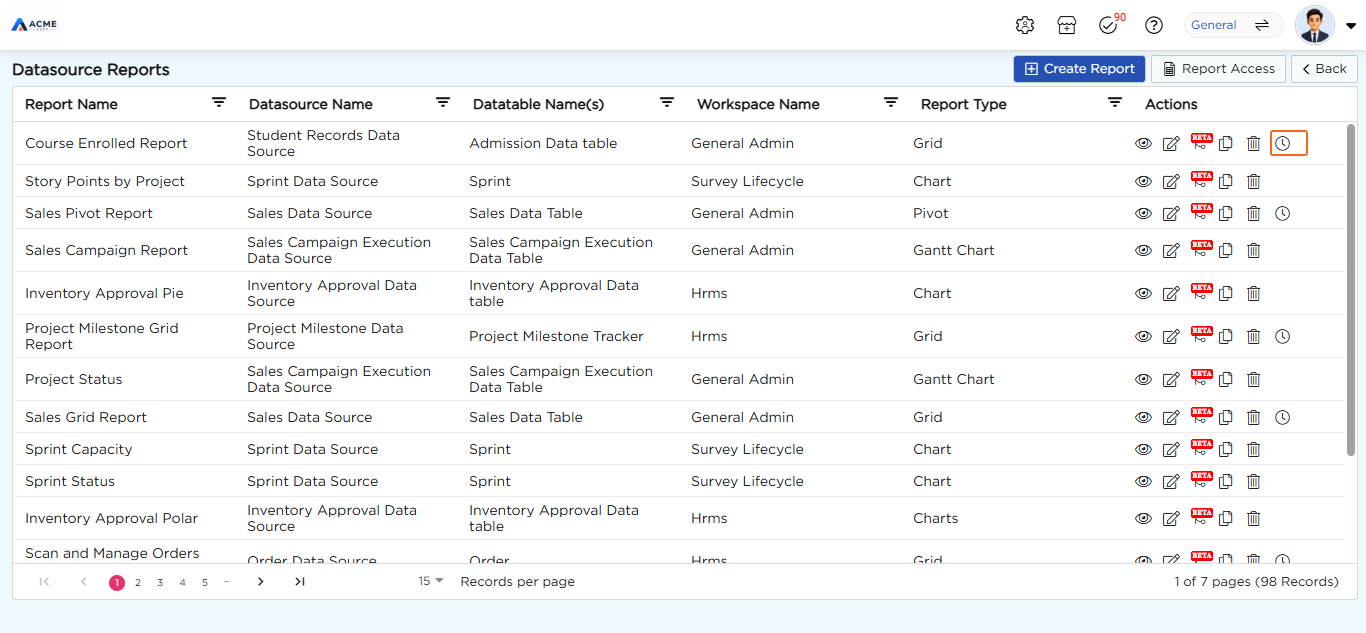Viewport: 1366px width, 633px height.
Task: Edit the Sprint Status report
Action: [x=1171, y=482]
